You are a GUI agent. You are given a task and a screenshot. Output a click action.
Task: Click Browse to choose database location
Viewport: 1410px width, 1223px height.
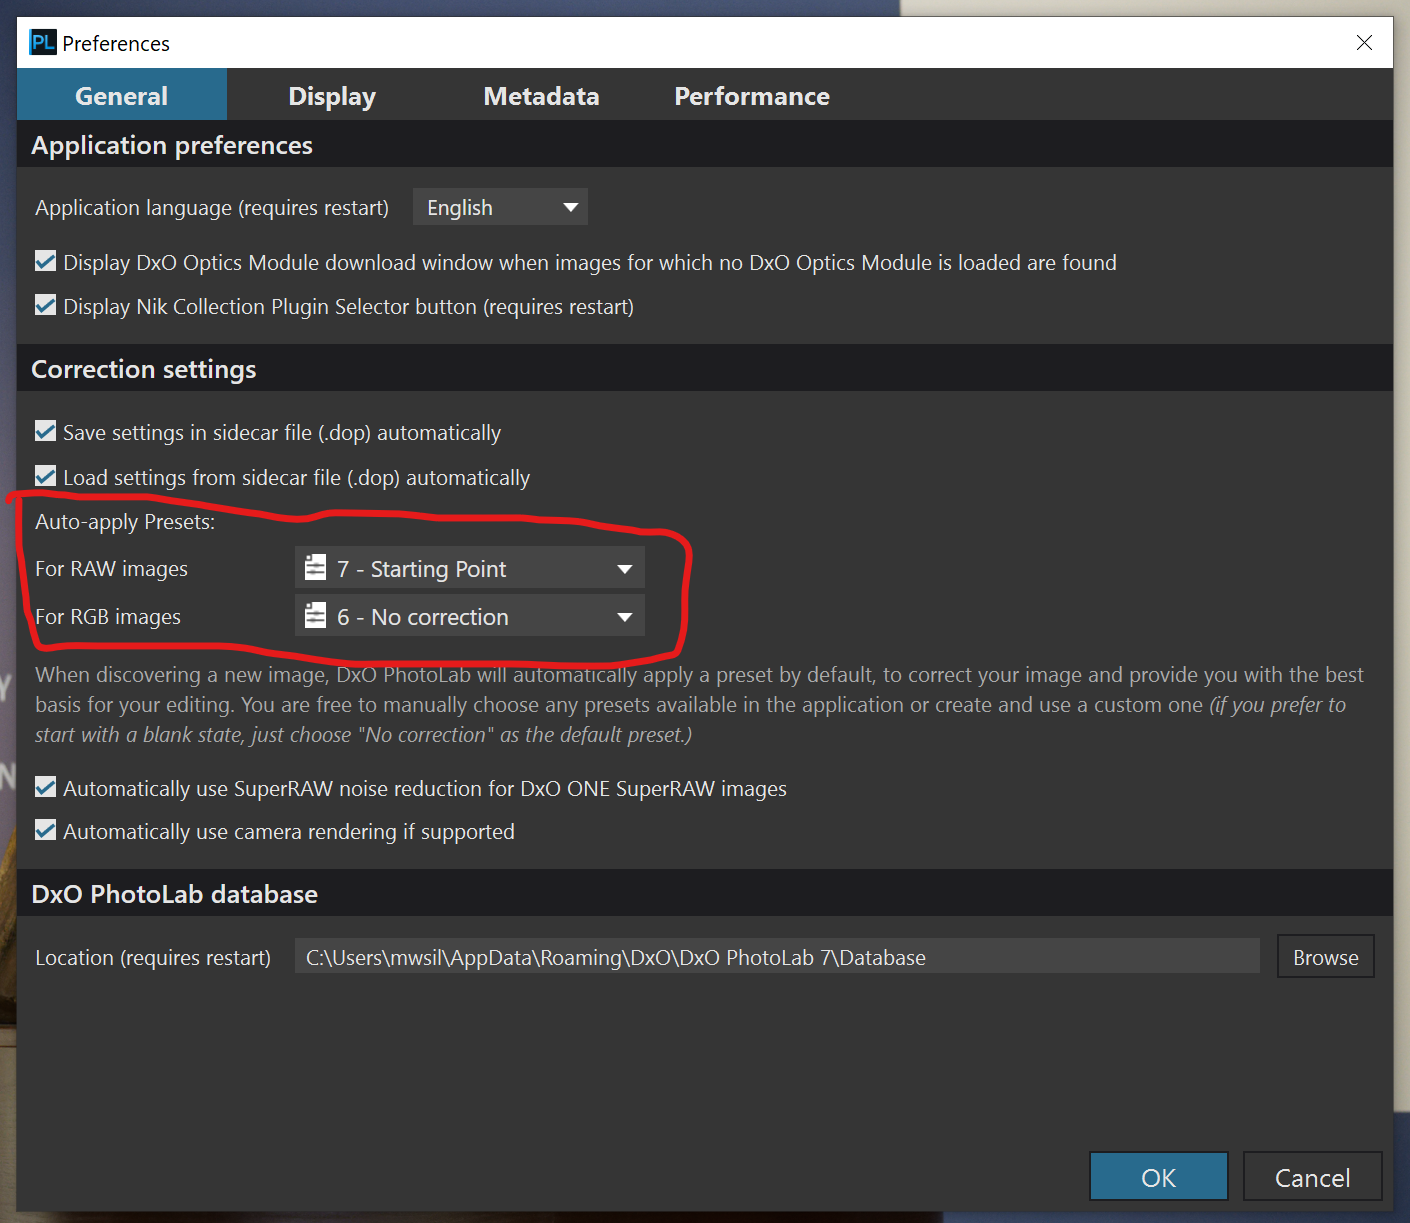click(1326, 956)
